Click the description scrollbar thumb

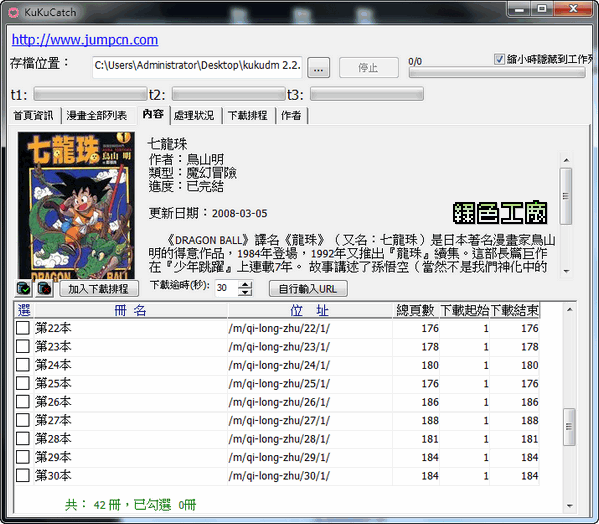tap(566, 196)
